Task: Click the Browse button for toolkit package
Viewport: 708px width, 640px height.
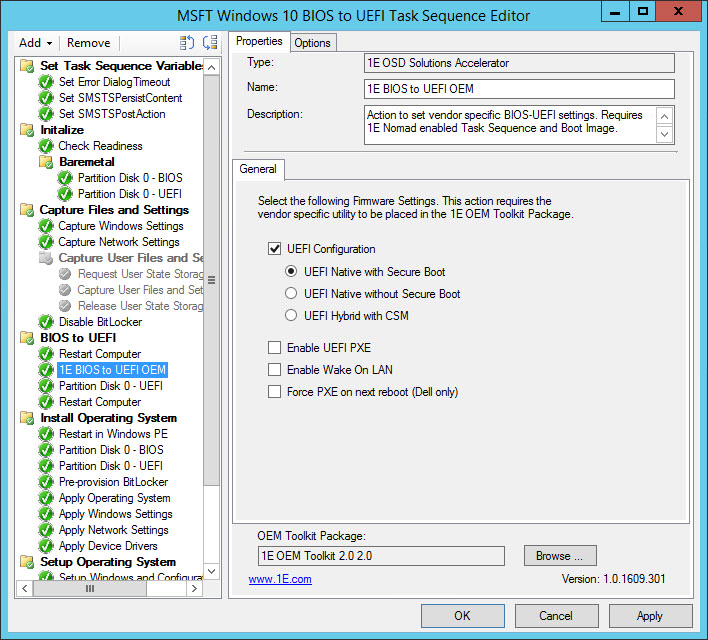Action: point(559,556)
